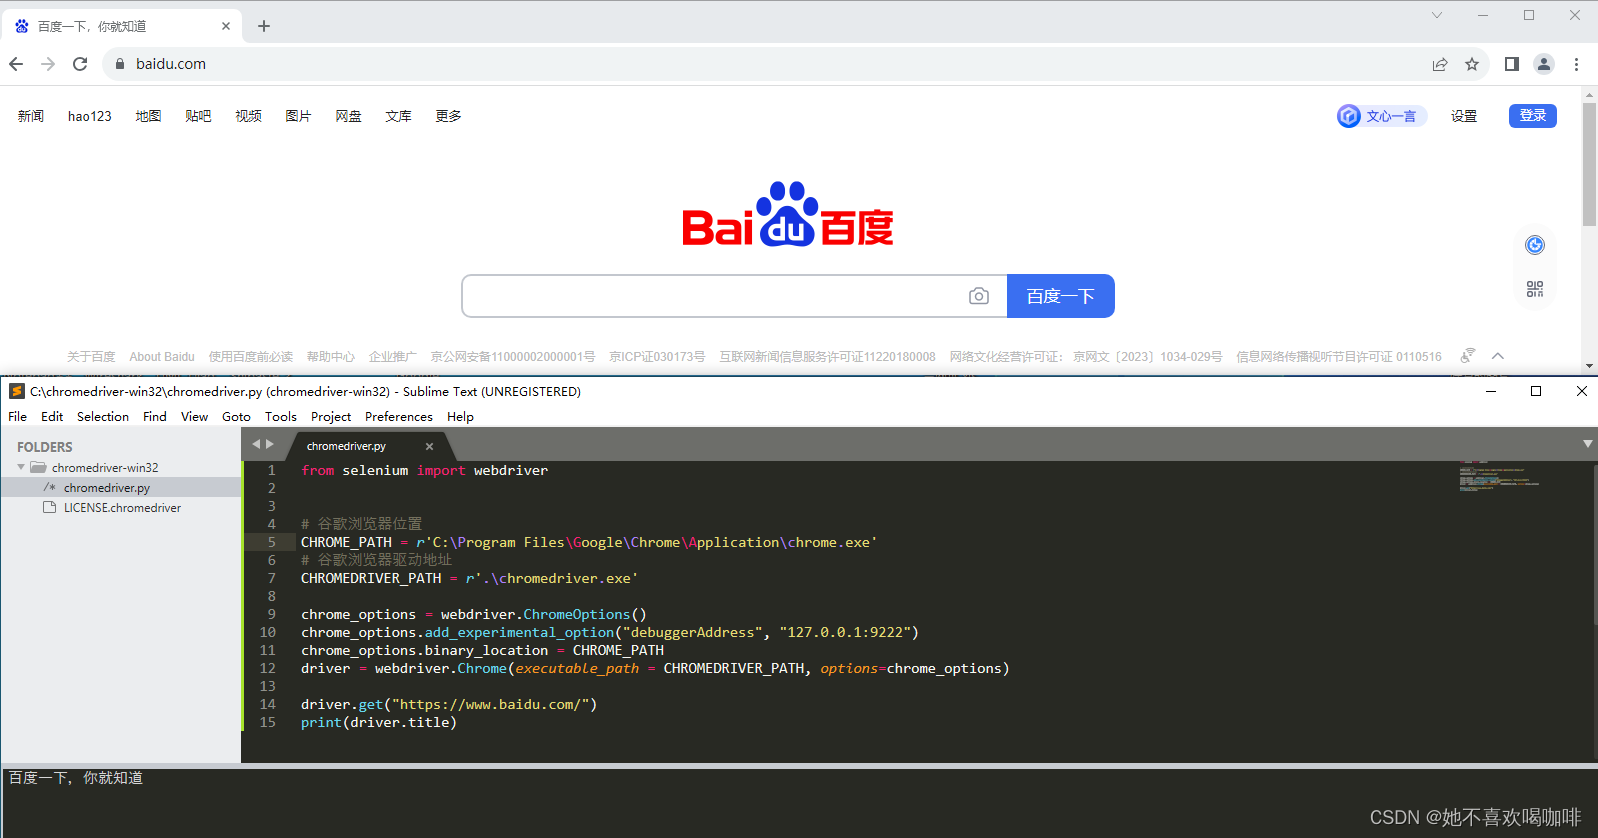The height and width of the screenshot is (838, 1598).
Task: Open Chrome three-dot menu
Action: 1576,64
